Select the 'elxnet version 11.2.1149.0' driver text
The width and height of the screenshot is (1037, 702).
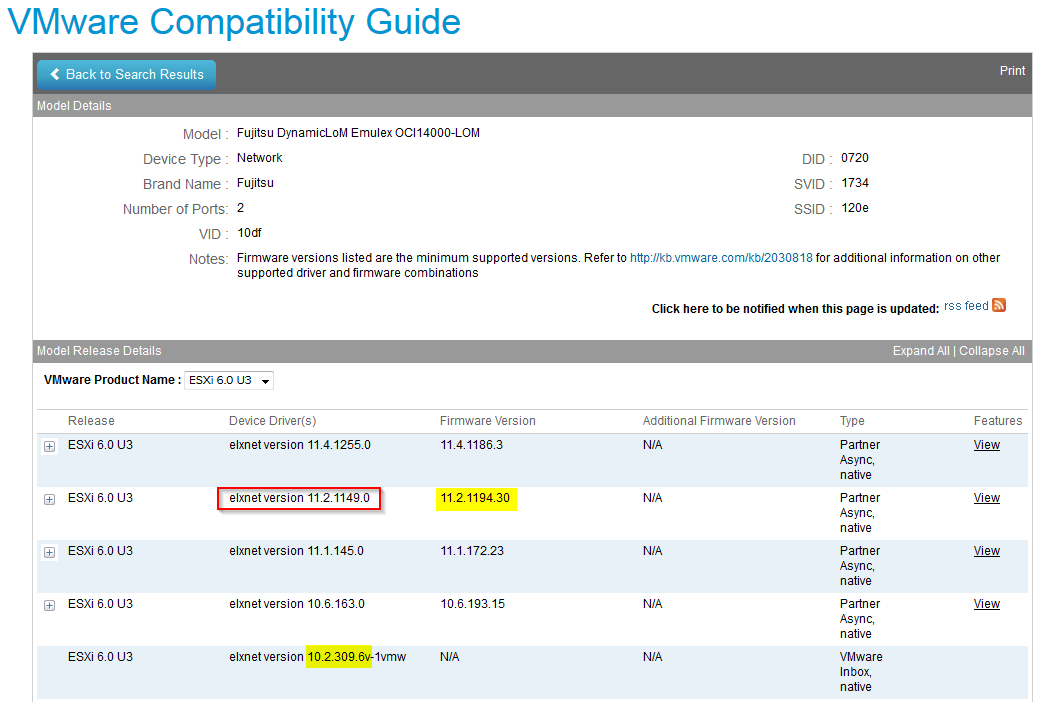coord(299,498)
